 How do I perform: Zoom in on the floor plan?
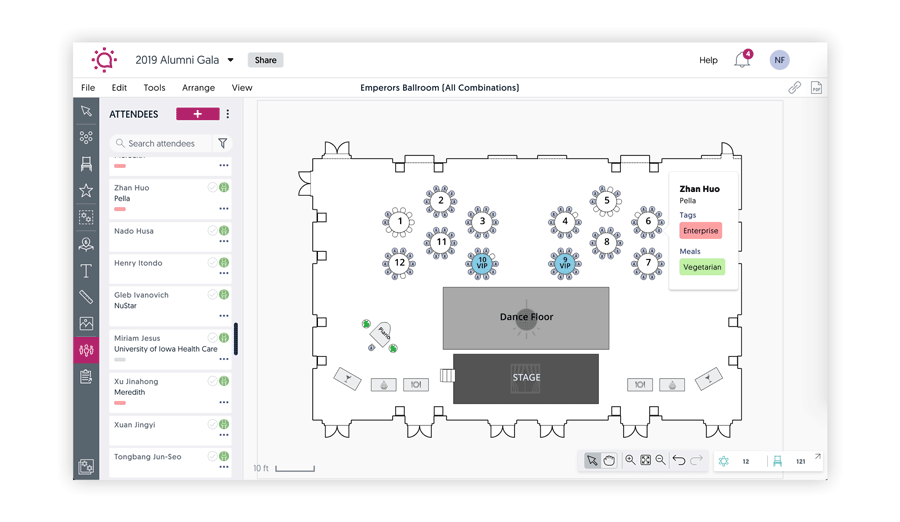[x=630, y=460]
